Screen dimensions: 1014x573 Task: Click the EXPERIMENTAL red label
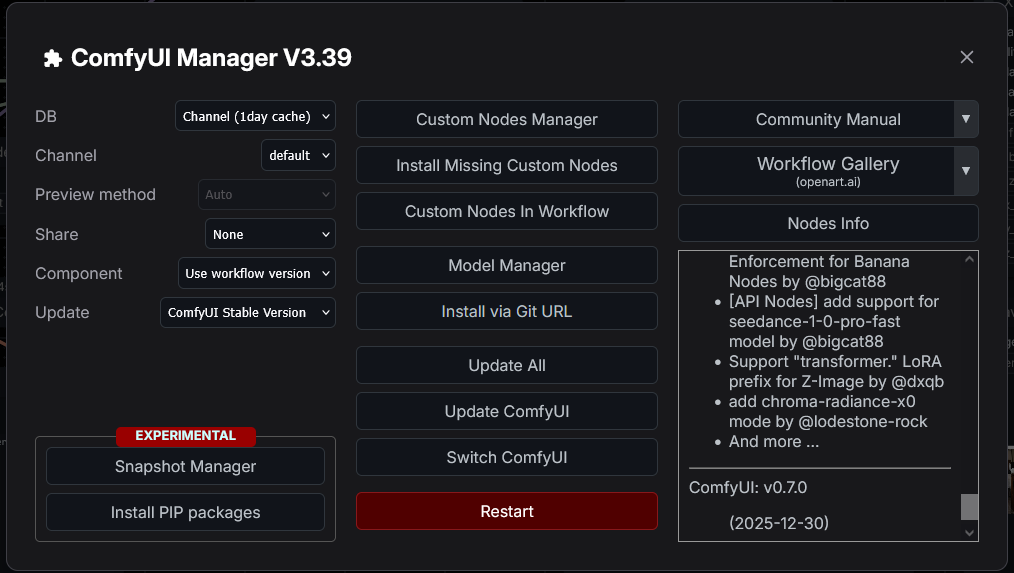coord(186,436)
